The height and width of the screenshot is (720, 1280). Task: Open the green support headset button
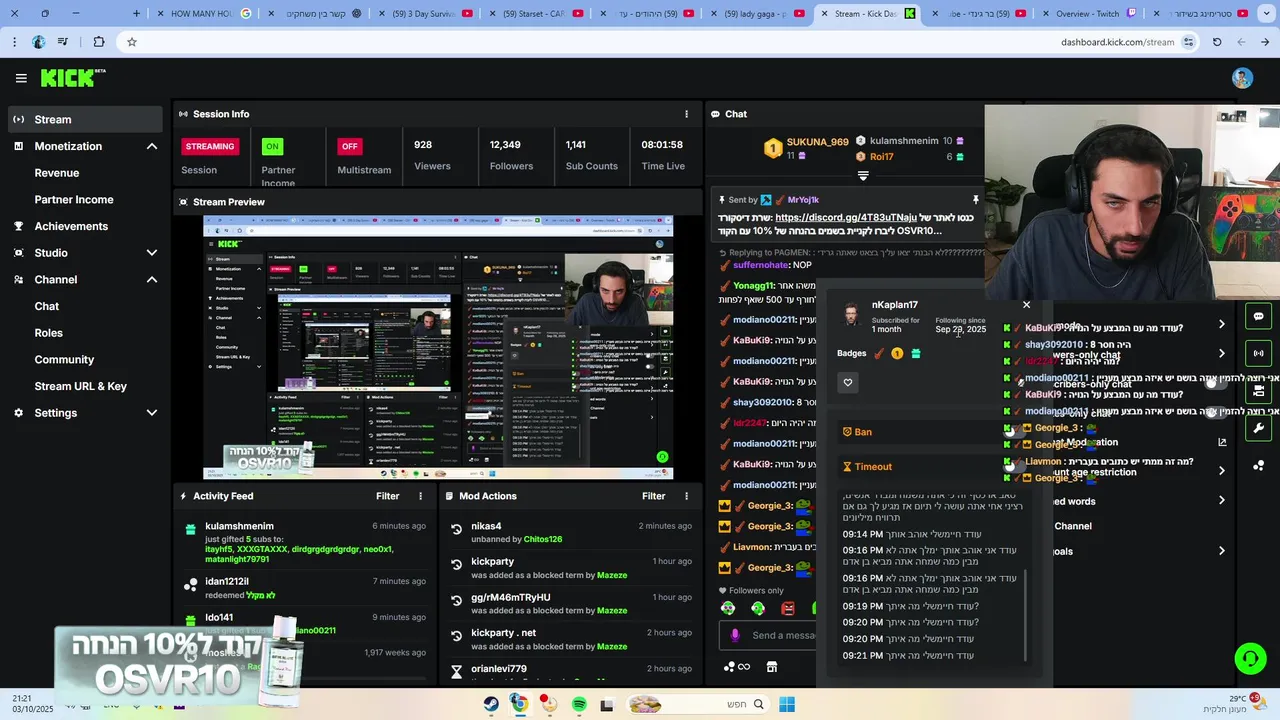point(1250,658)
